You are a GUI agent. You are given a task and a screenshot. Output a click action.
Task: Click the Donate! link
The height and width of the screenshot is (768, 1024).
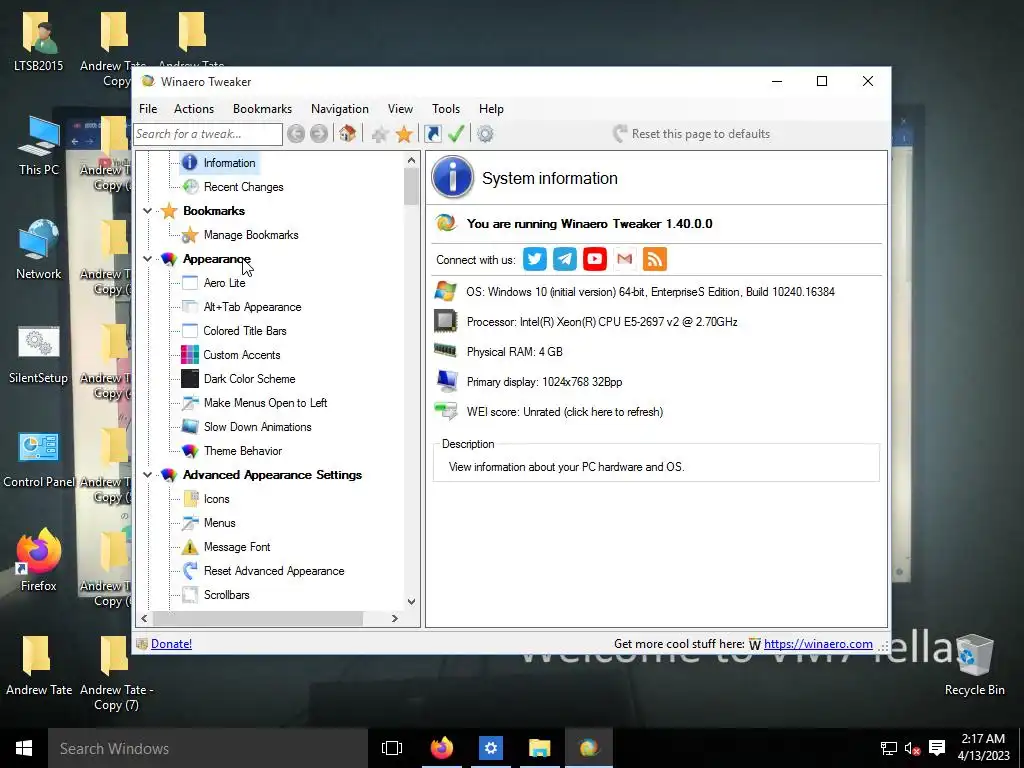pyautogui.click(x=171, y=644)
